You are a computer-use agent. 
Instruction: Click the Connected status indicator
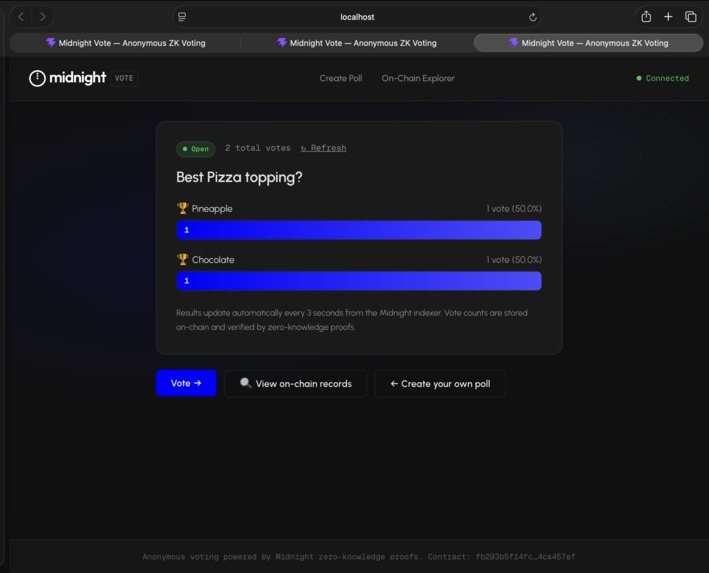[x=662, y=78]
